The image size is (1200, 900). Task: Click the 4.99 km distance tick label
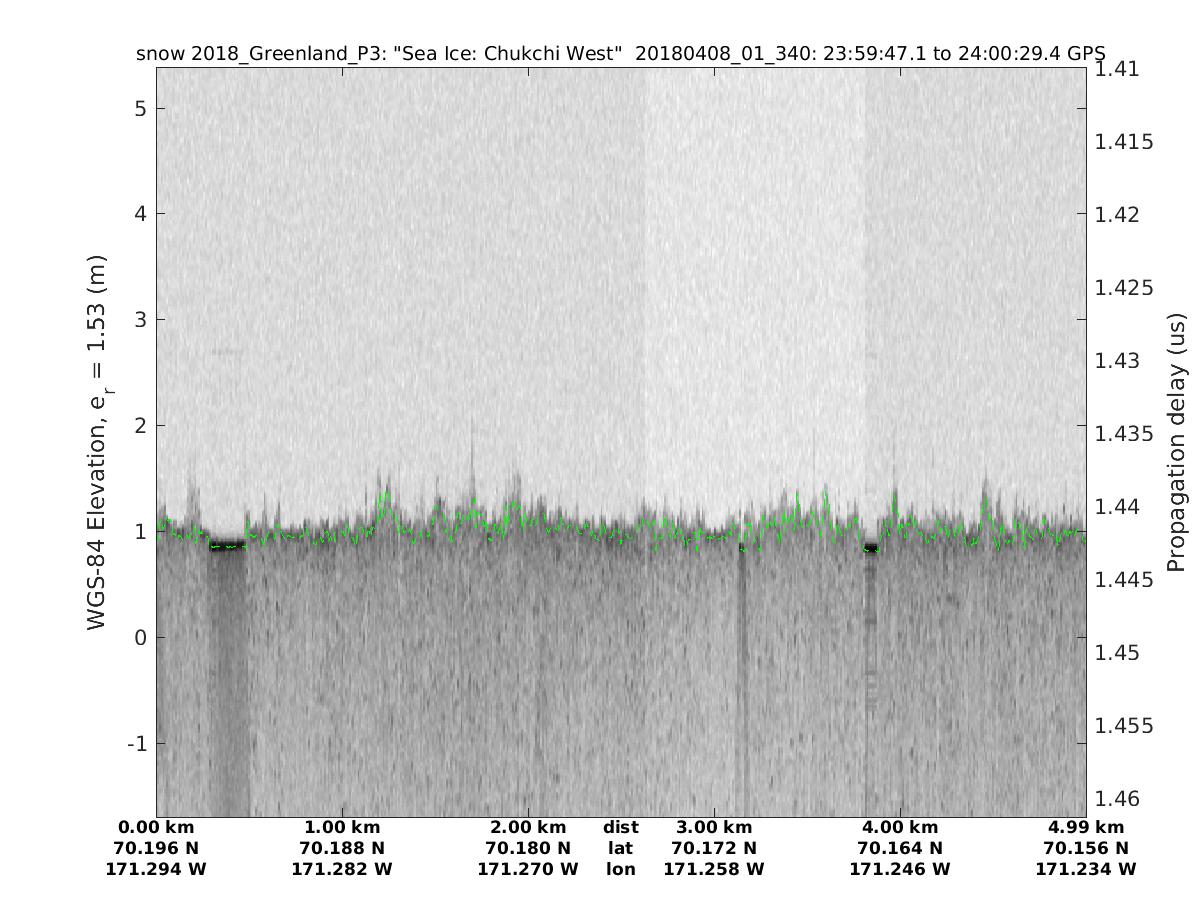[x=1086, y=828]
